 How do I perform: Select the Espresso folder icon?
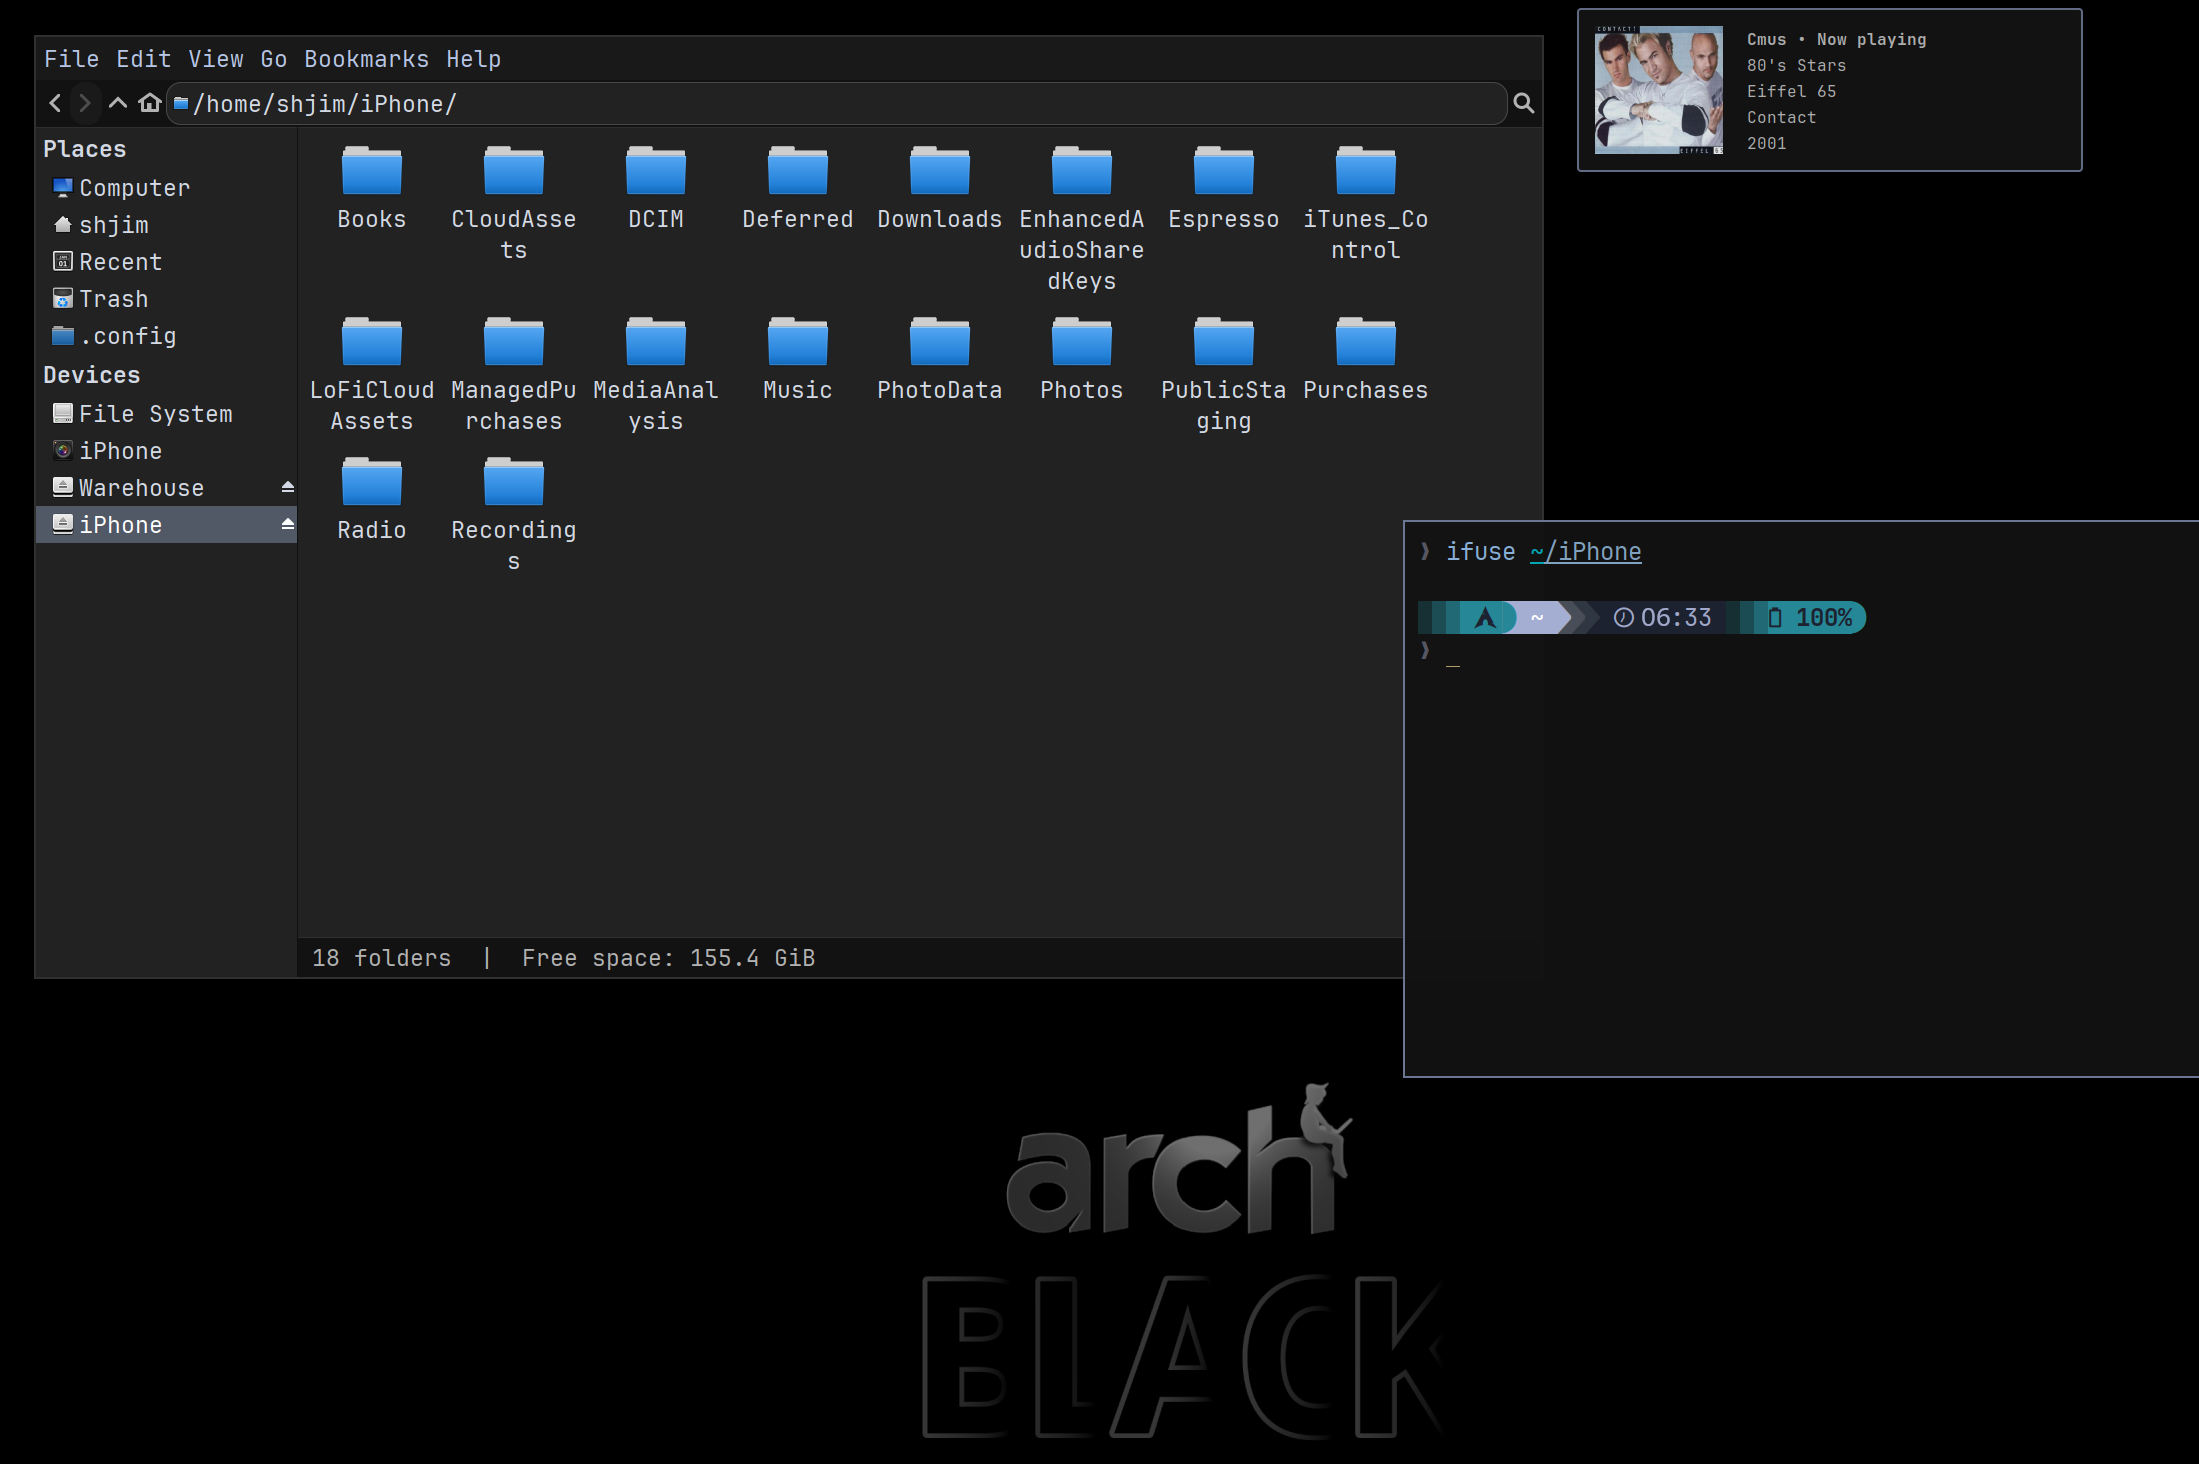pyautogui.click(x=1223, y=170)
